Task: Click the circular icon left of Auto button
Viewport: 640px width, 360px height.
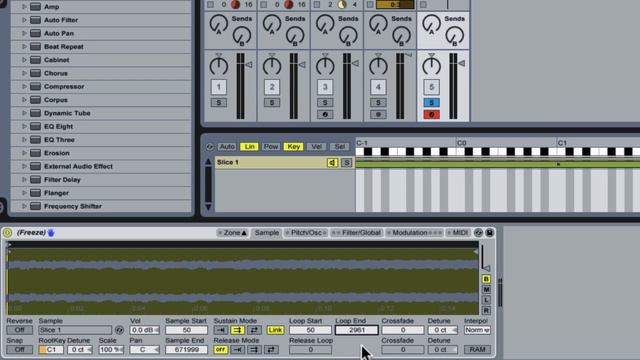Action: click(209, 147)
